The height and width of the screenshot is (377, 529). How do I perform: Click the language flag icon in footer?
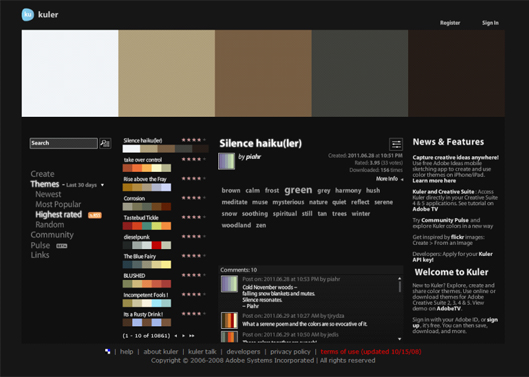coord(108,352)
